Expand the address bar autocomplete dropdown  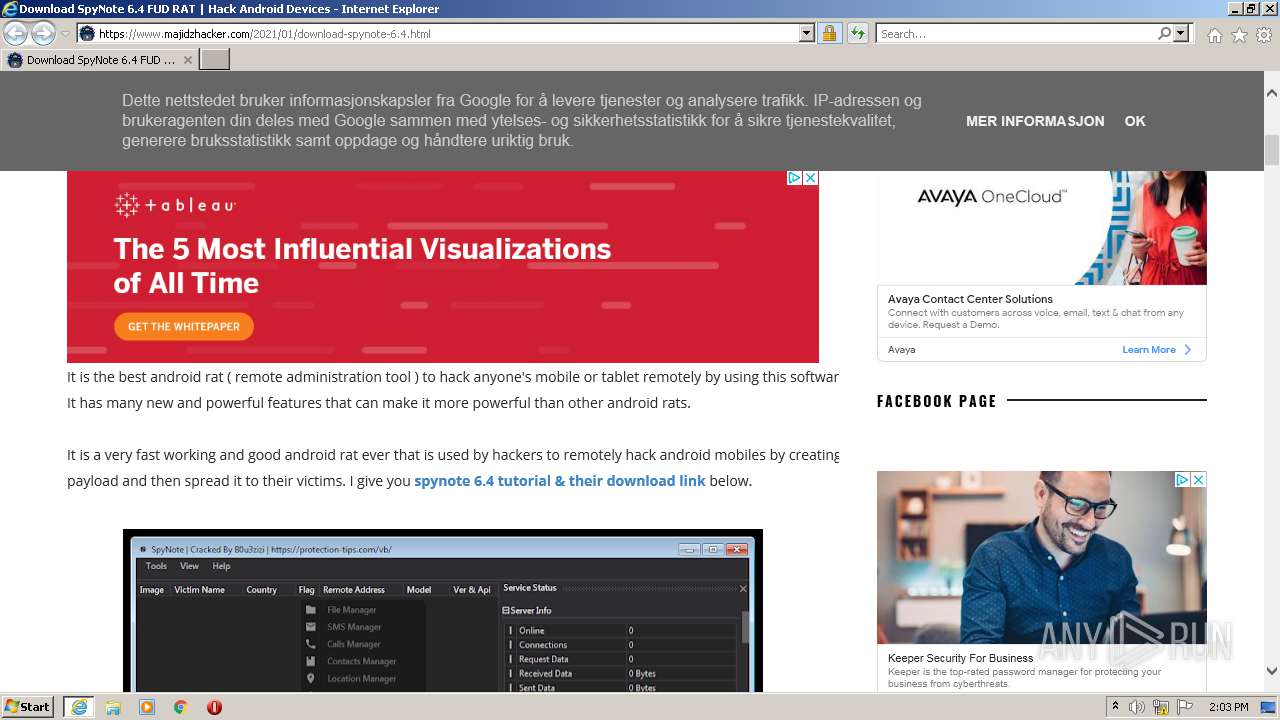[807, 34]
